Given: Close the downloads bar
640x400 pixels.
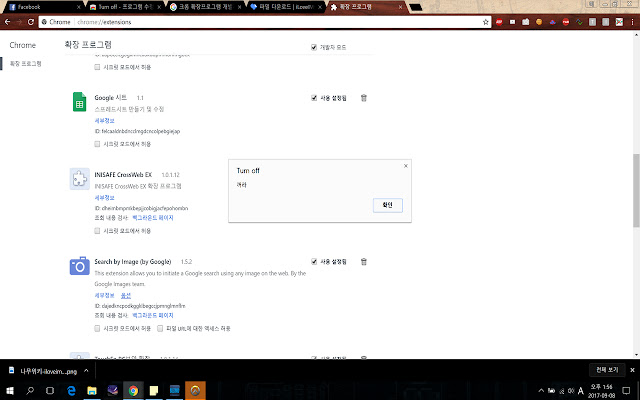Looking at the screenshot, I should tap(632, 370).
